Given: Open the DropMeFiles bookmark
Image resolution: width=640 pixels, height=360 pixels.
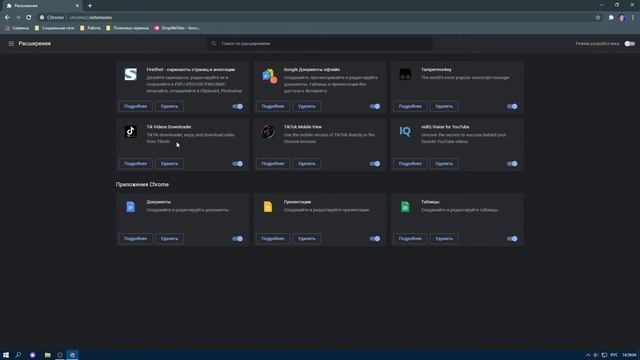Looking at the screenshot, I should tap(177, 28).
